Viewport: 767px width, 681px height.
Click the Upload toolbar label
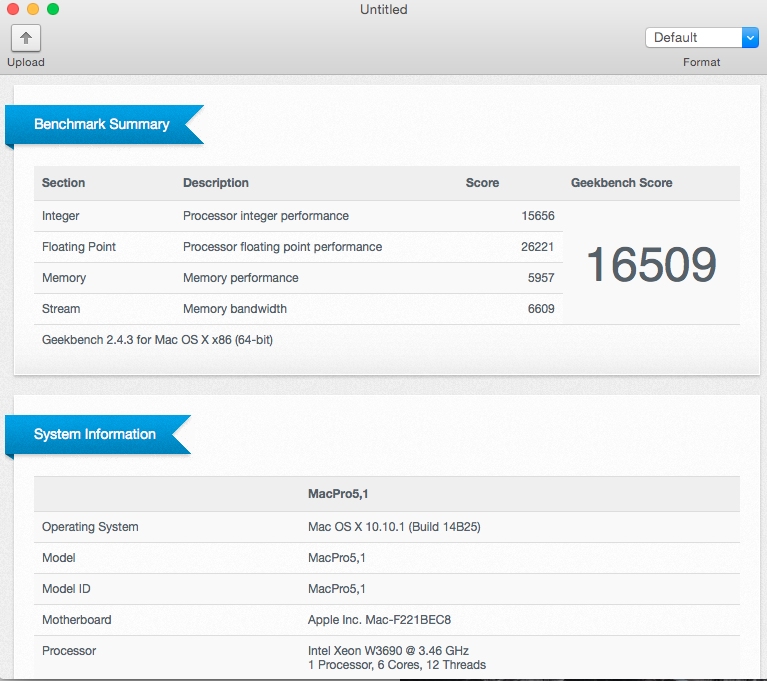click(26, 62)
